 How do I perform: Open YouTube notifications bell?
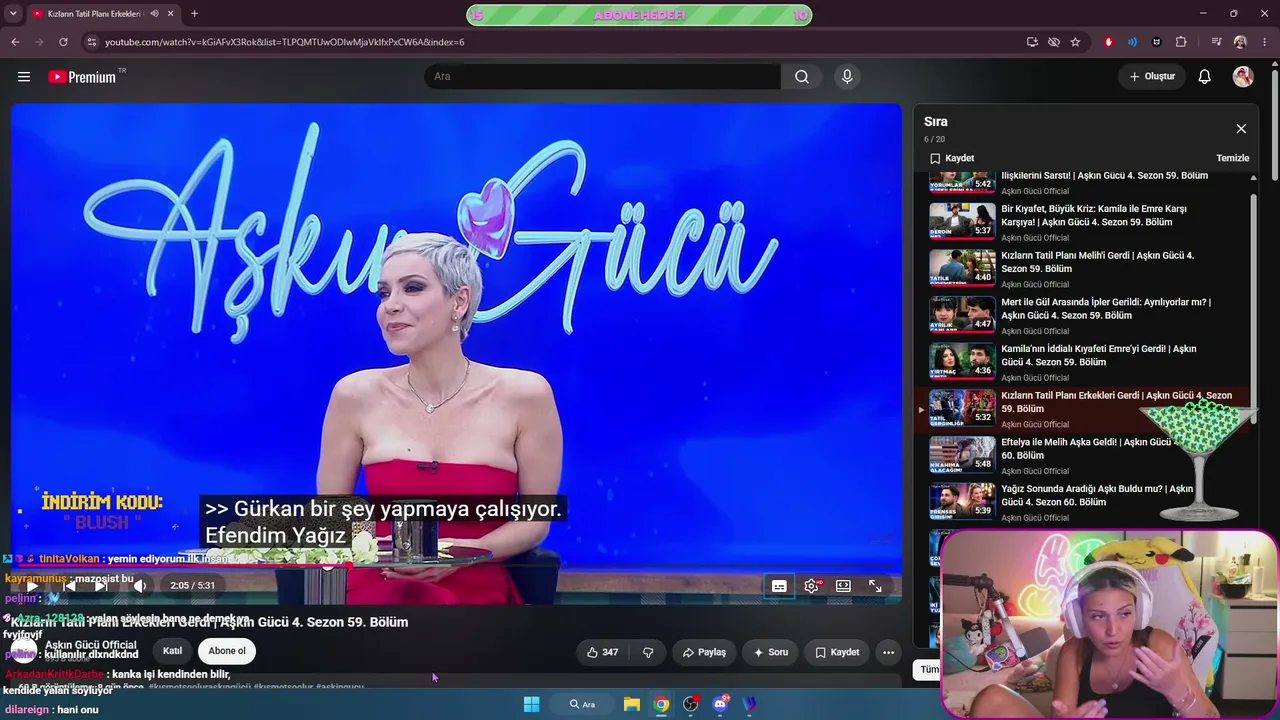click(1205, 77)
